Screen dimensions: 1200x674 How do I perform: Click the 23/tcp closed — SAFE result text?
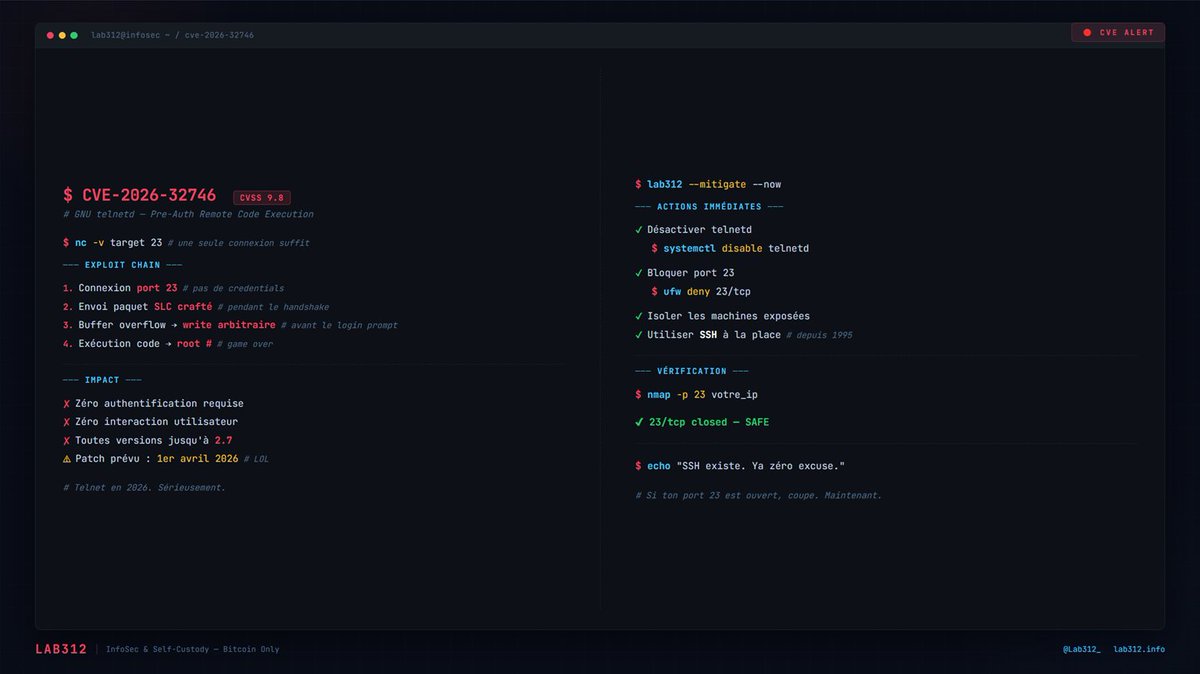pyautogui.click(x=709, y=422)
